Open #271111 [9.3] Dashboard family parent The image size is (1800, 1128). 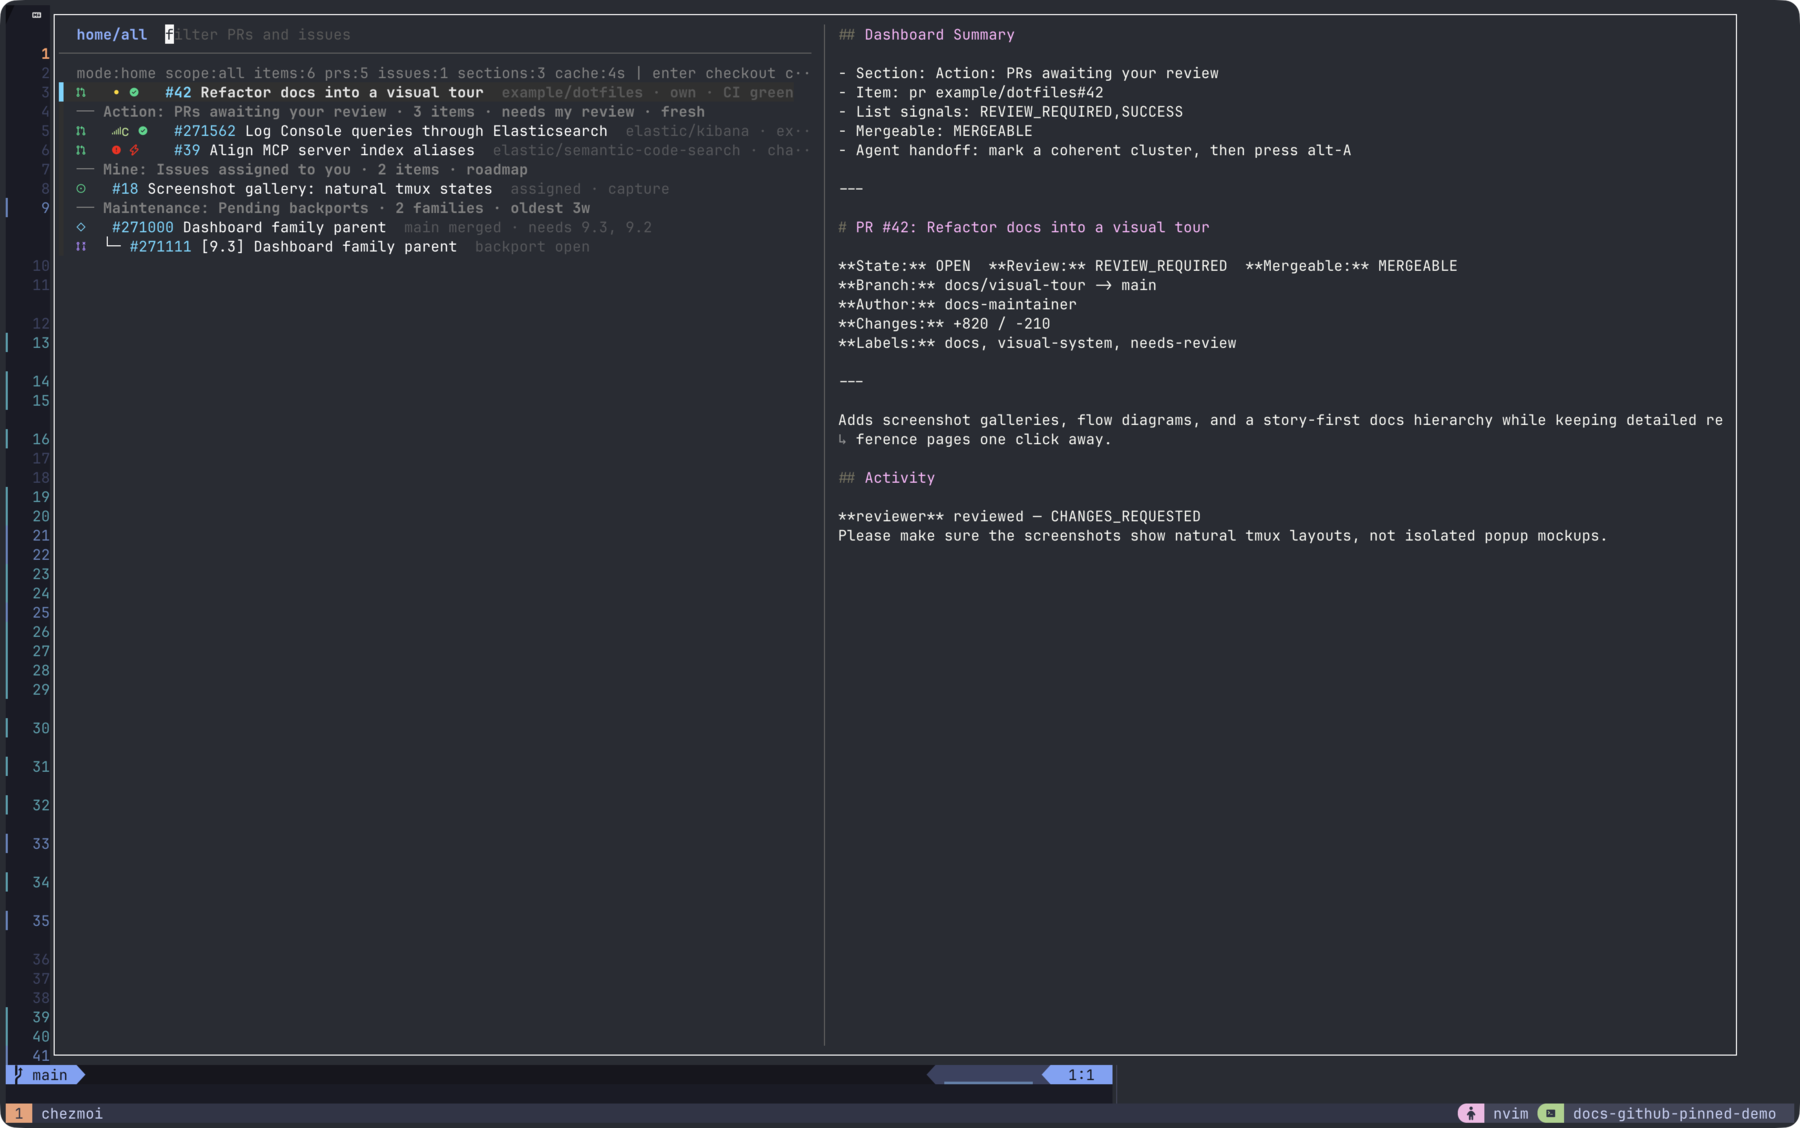coord(293,247)
